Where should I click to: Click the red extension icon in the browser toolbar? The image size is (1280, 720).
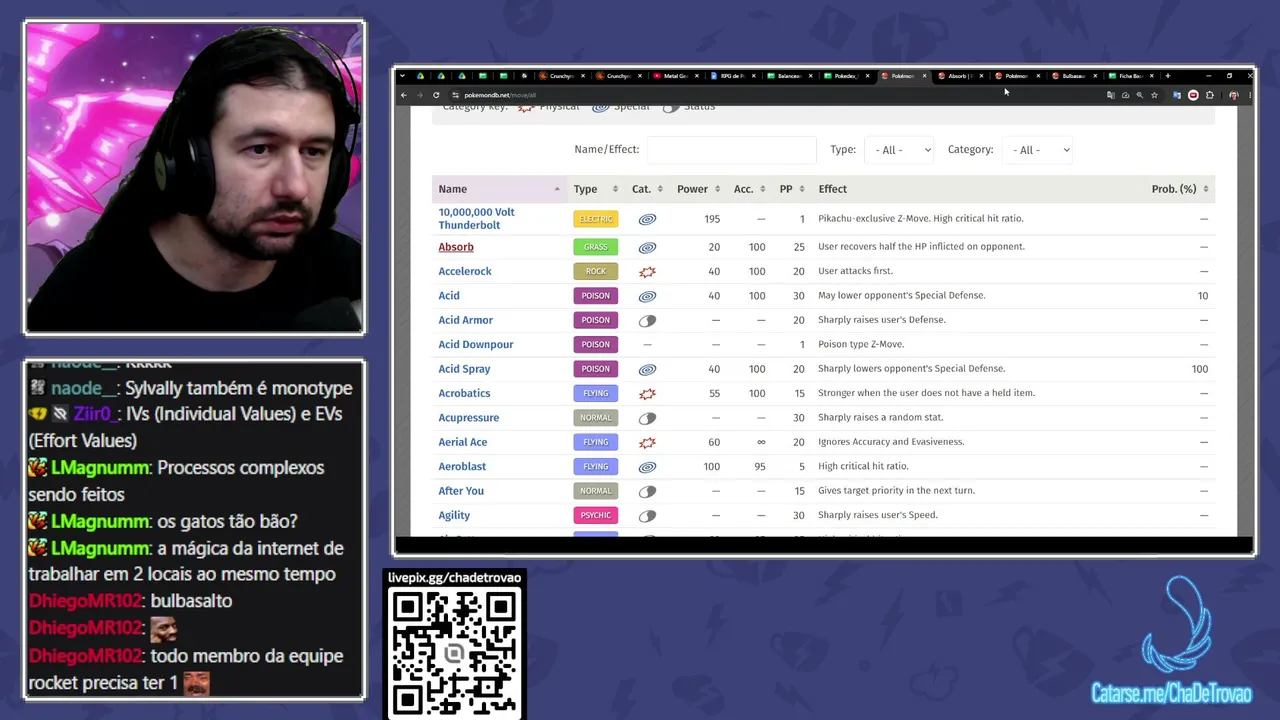(1193, 95)
